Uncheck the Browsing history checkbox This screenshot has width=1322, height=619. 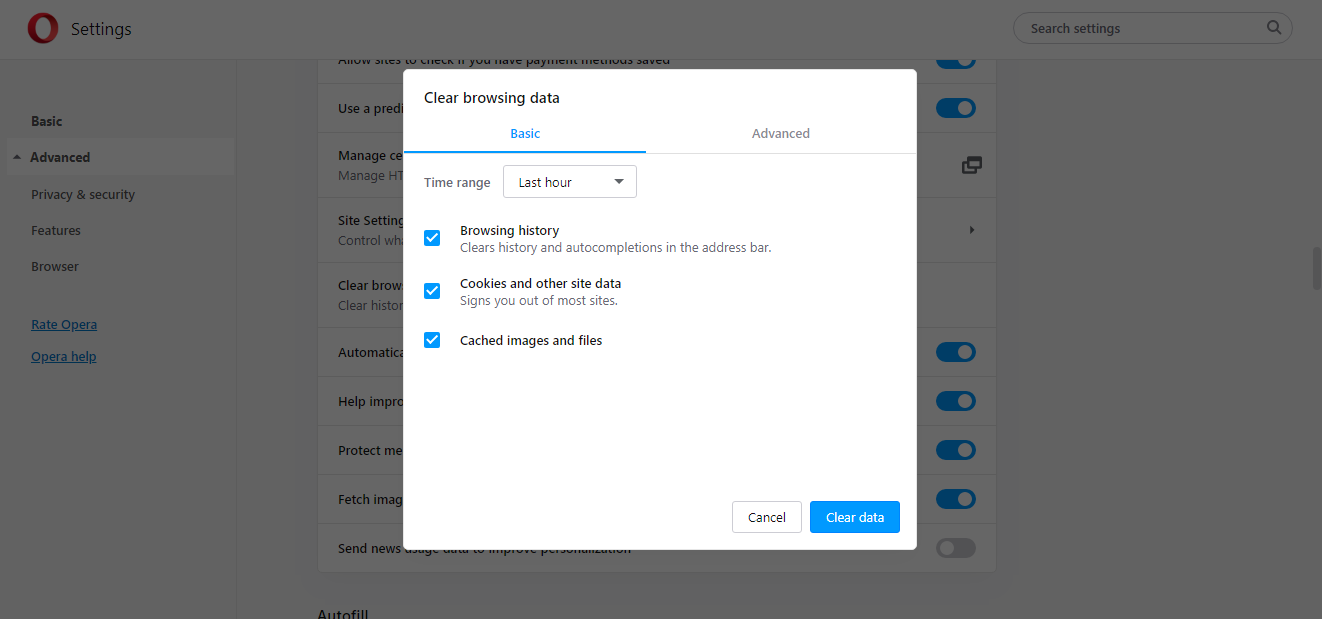pyautogui.click(x=432, y=238)
